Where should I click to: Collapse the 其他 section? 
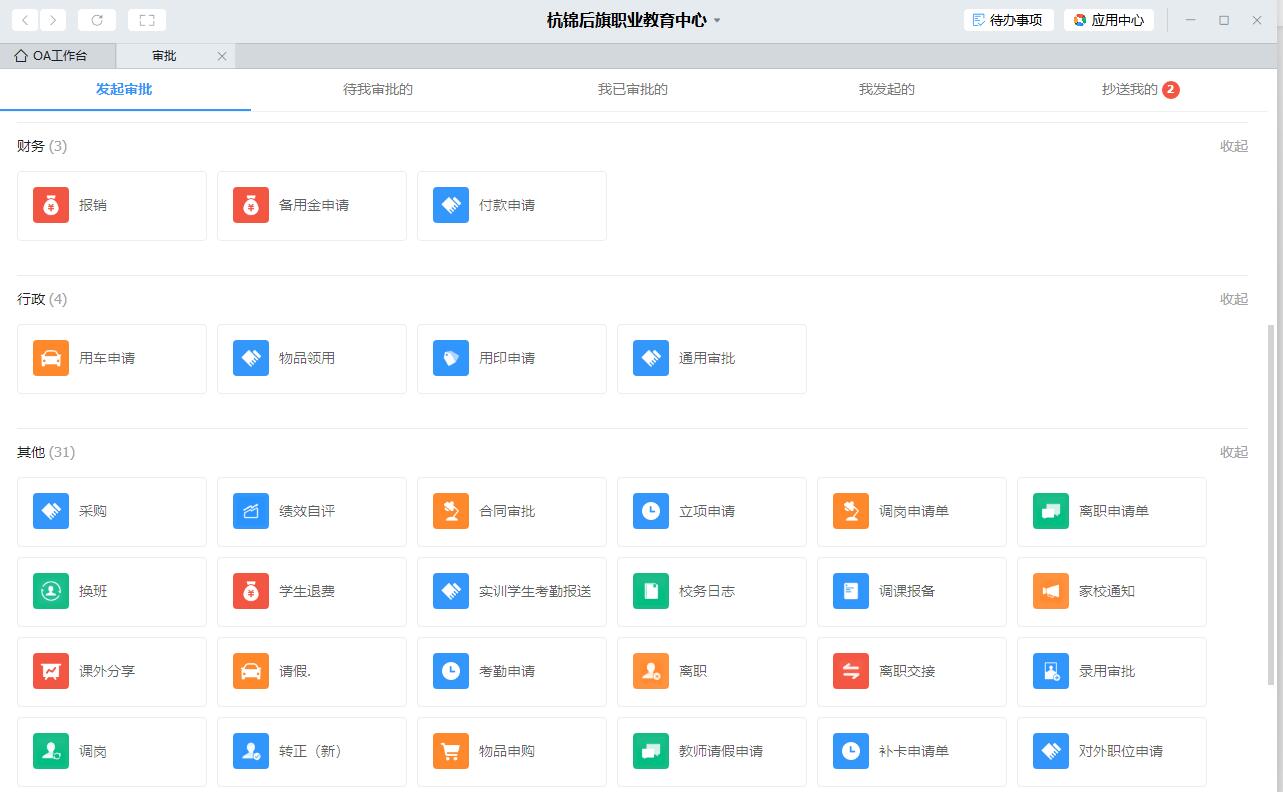(1233, 452)
